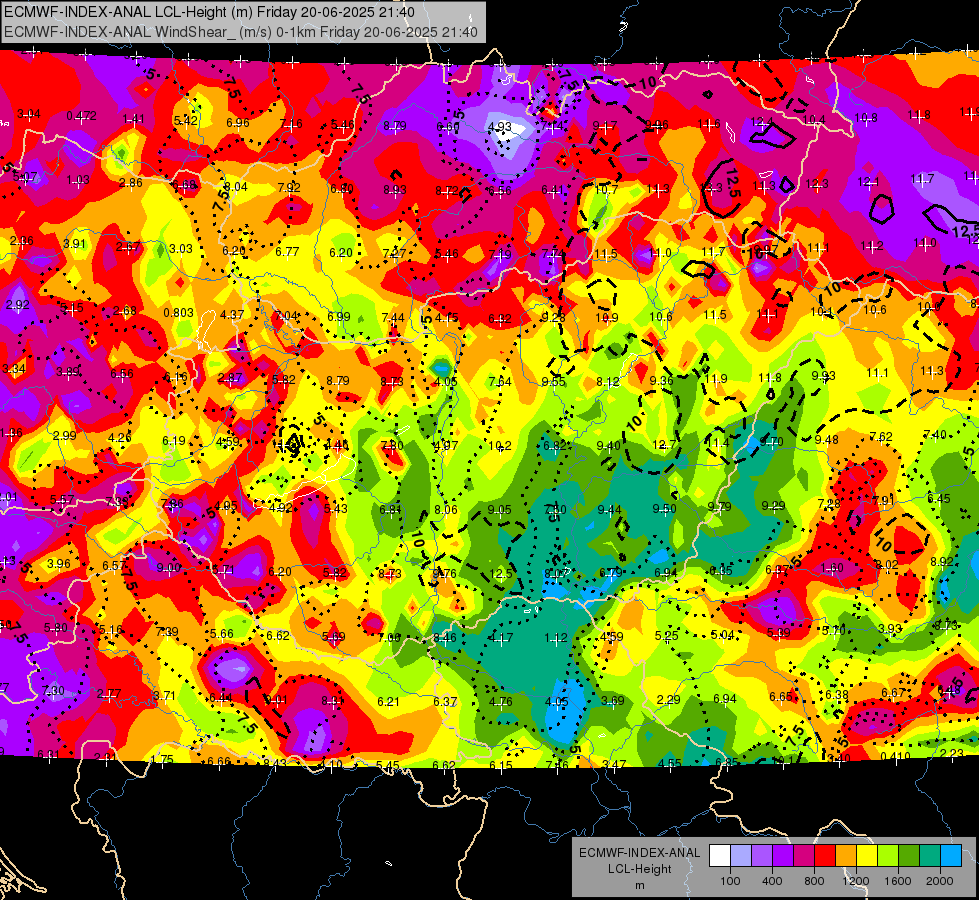Viewport: 979px width, 900px height.
Task: Click the wind shear value "6.77"
Action: pos(287,252)
